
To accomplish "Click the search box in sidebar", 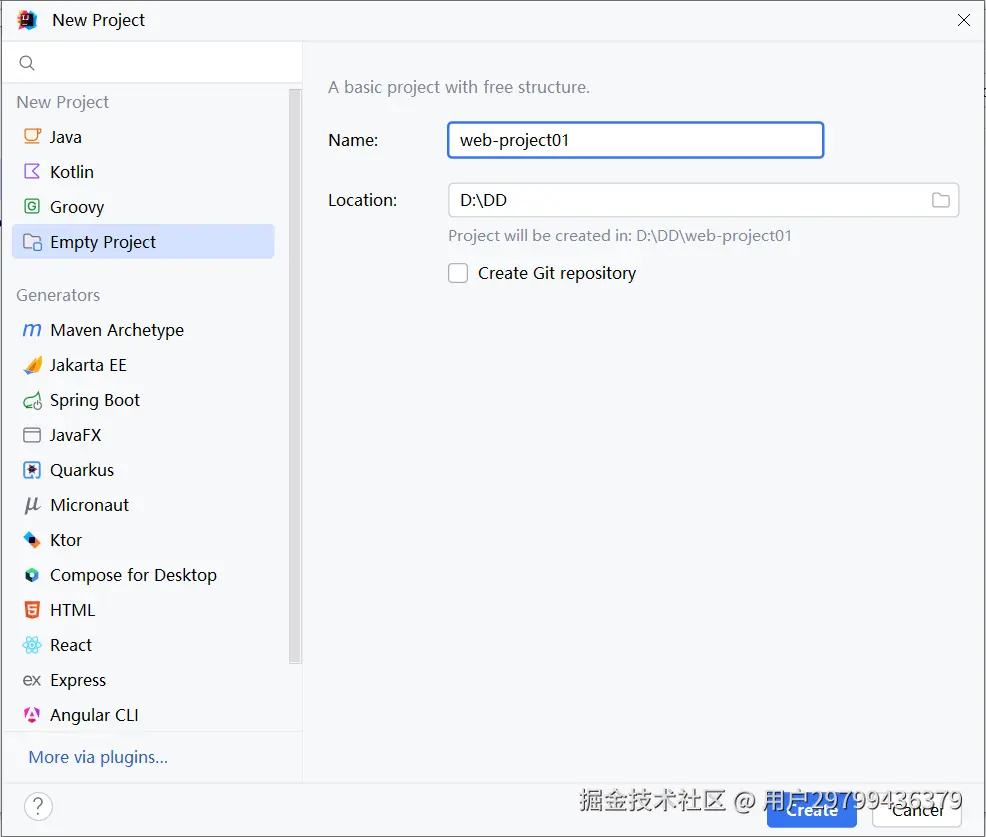I will point(152,63).
